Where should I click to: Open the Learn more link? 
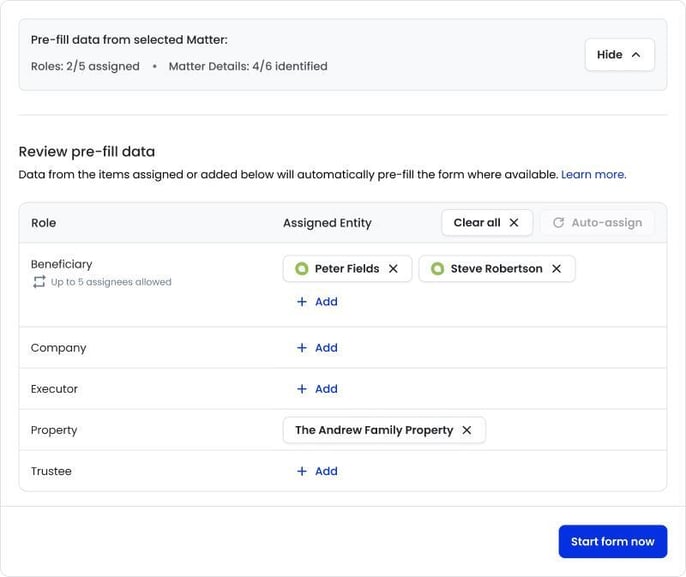(x=593, y=174)
